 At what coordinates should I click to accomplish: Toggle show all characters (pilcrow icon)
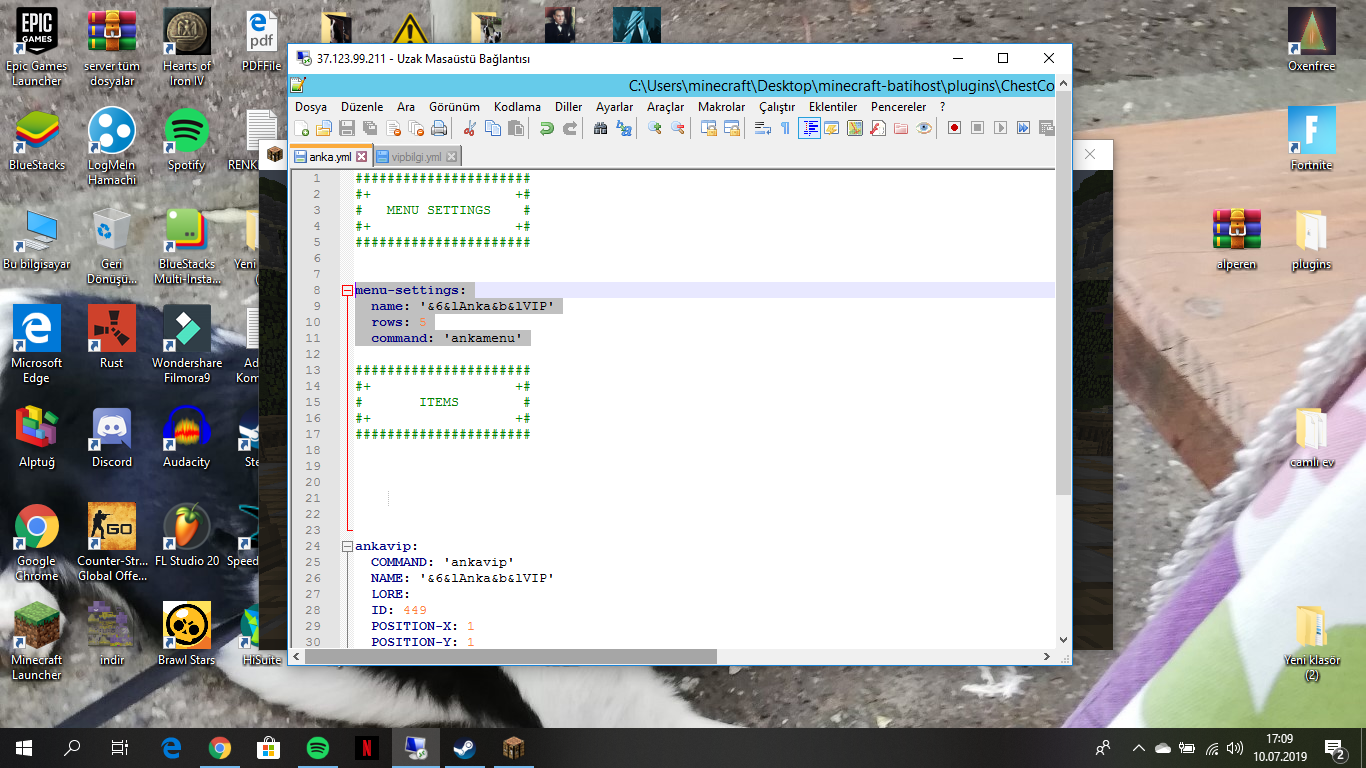pyautogui.click(x=785, y=128)
